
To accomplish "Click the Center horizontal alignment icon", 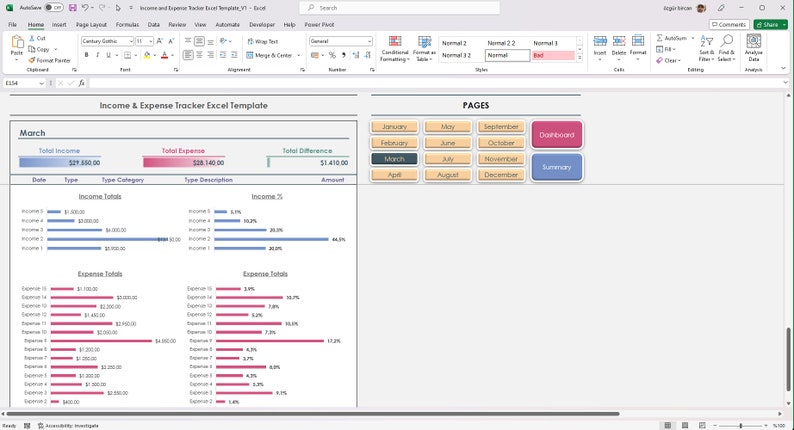I will point(200,55).
